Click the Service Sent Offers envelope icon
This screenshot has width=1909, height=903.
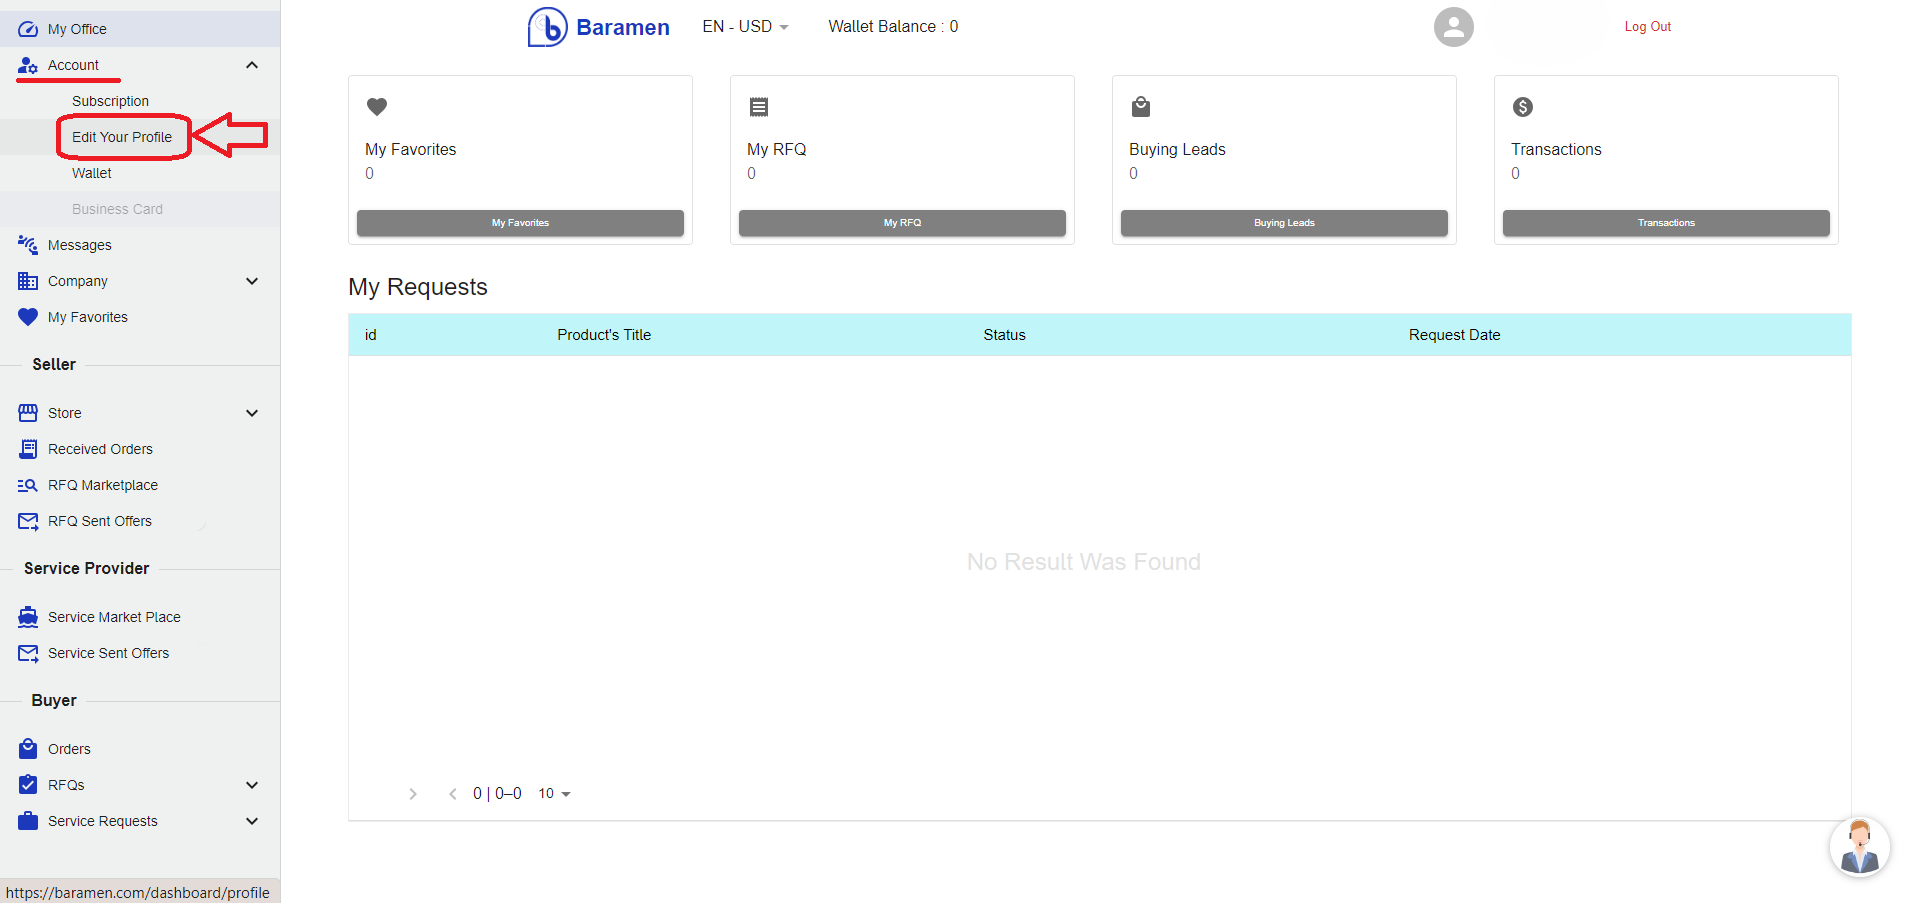[x=28, y=653]
